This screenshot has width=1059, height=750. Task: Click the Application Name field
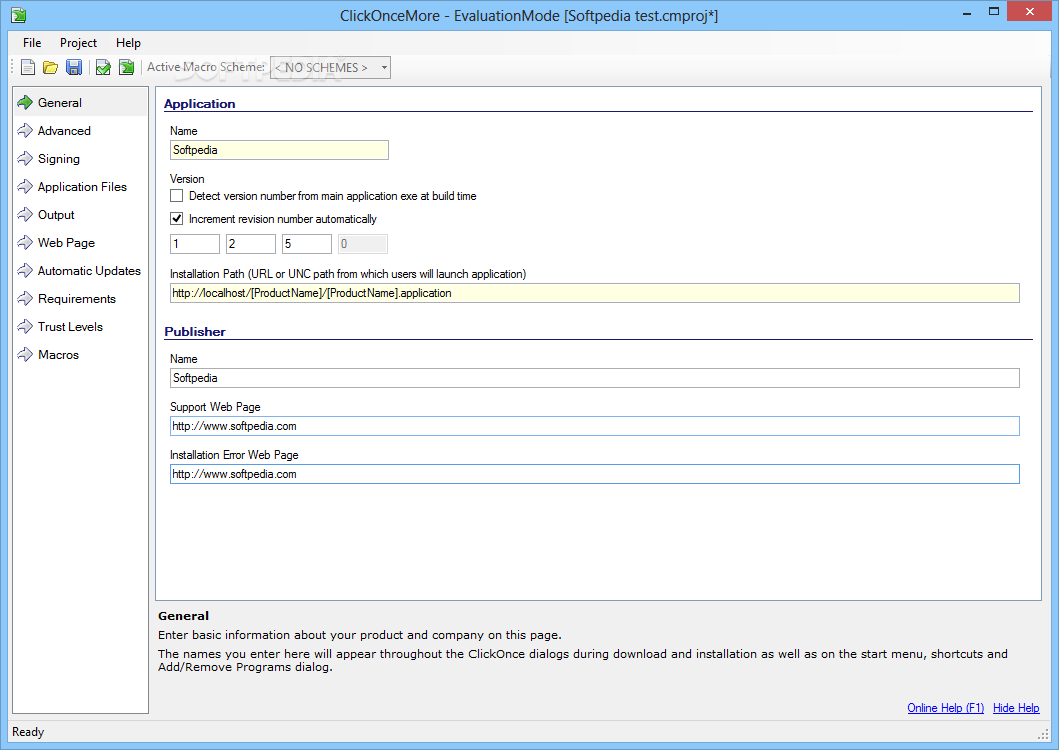279,150
